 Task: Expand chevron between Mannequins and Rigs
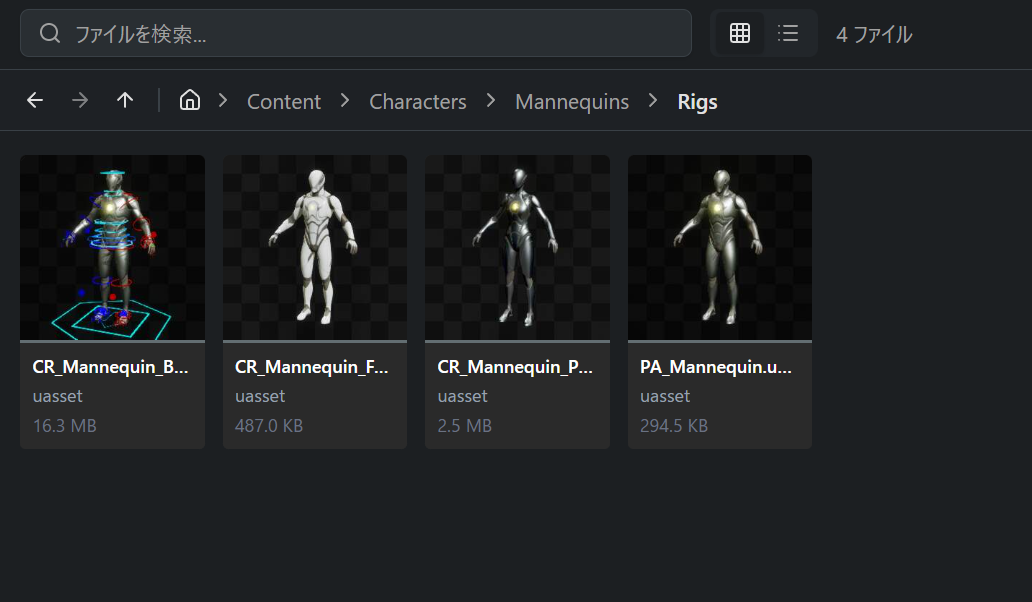(653, 101)
